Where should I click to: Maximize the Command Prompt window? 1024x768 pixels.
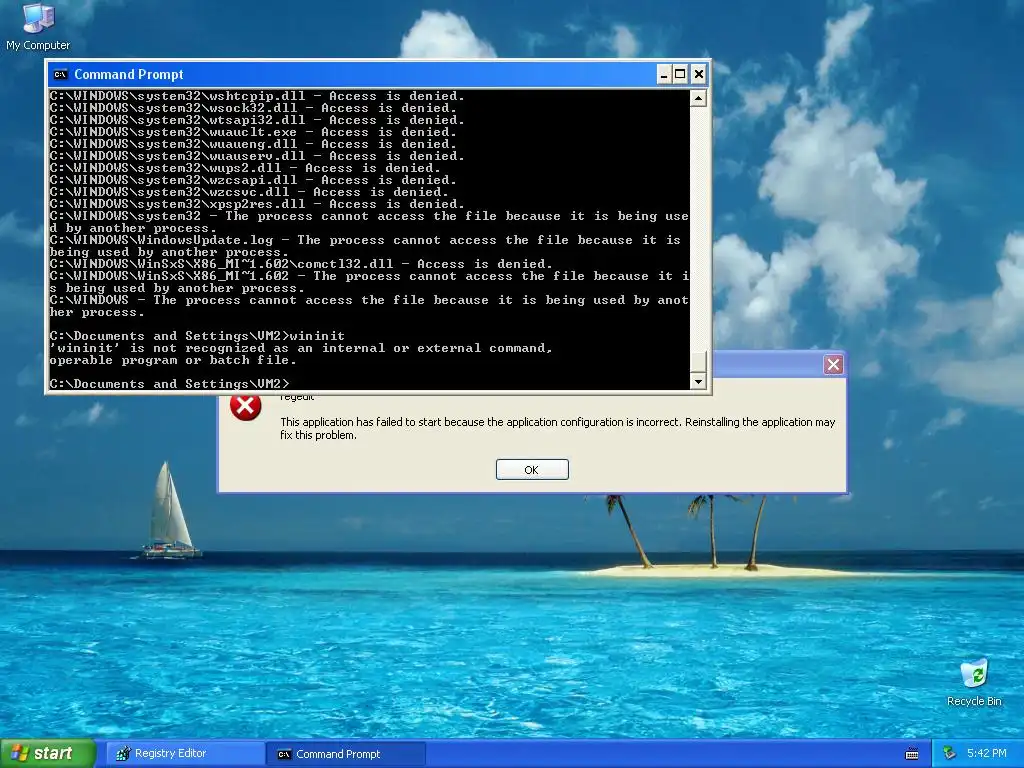tap(680, 74)
